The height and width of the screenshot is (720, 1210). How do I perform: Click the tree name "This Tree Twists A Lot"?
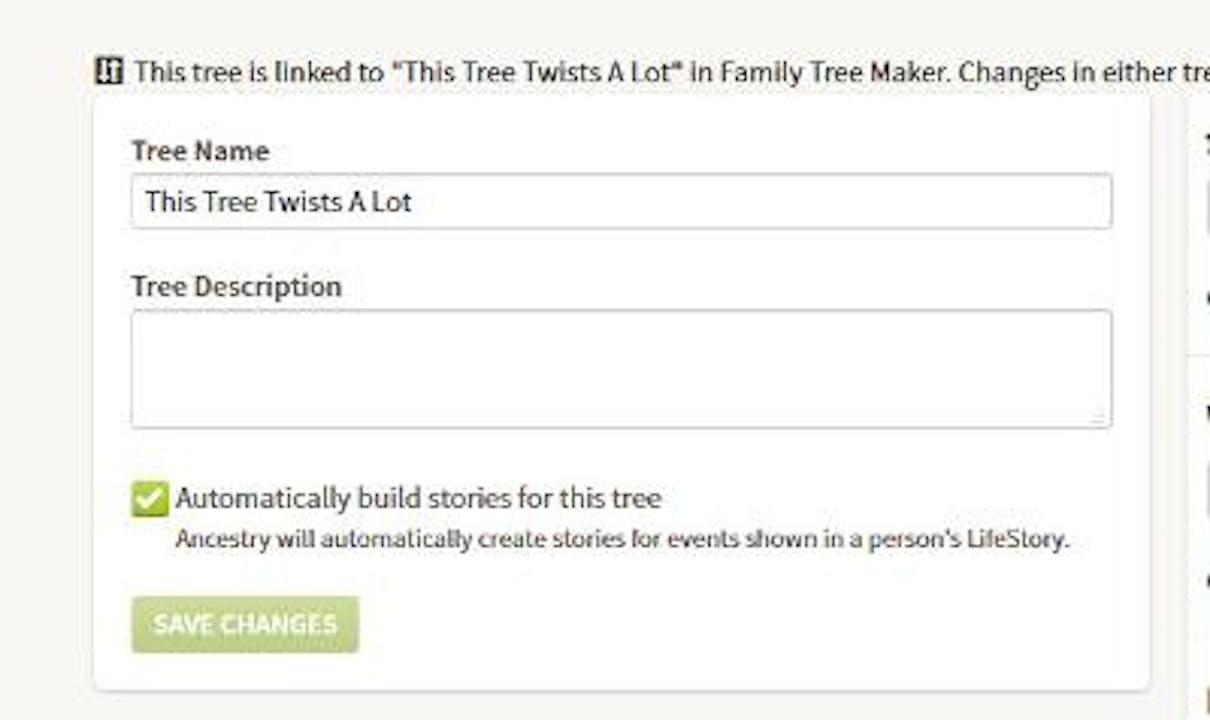tap(276, 201)
